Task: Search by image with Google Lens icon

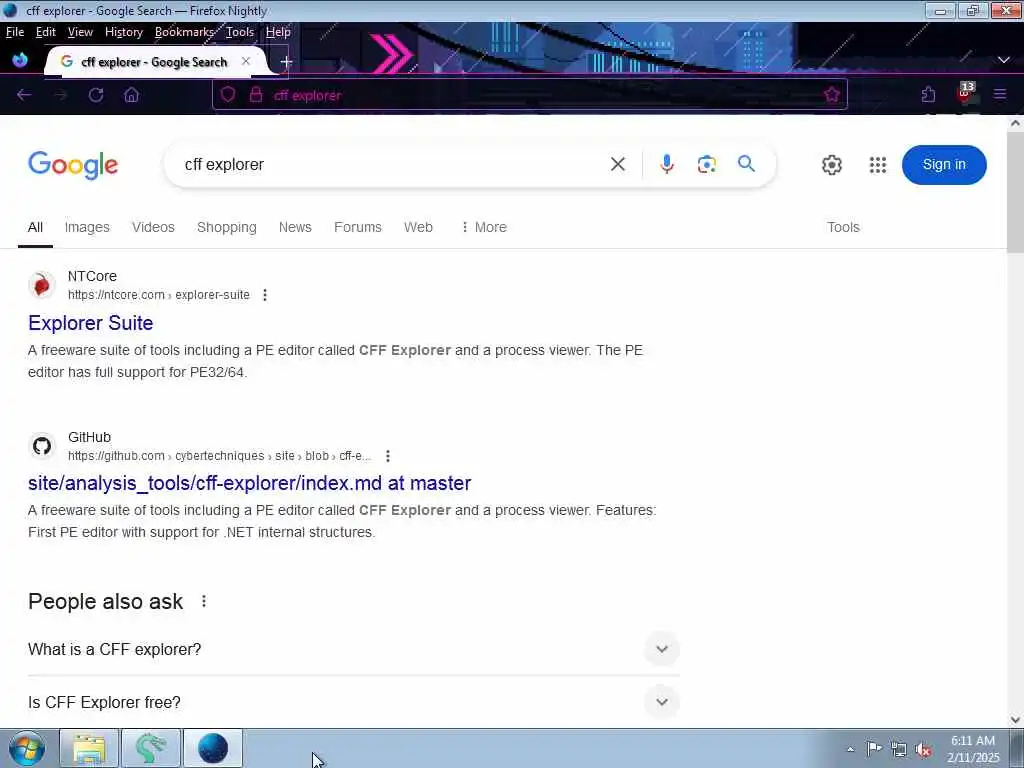Action: pos(707,165)
